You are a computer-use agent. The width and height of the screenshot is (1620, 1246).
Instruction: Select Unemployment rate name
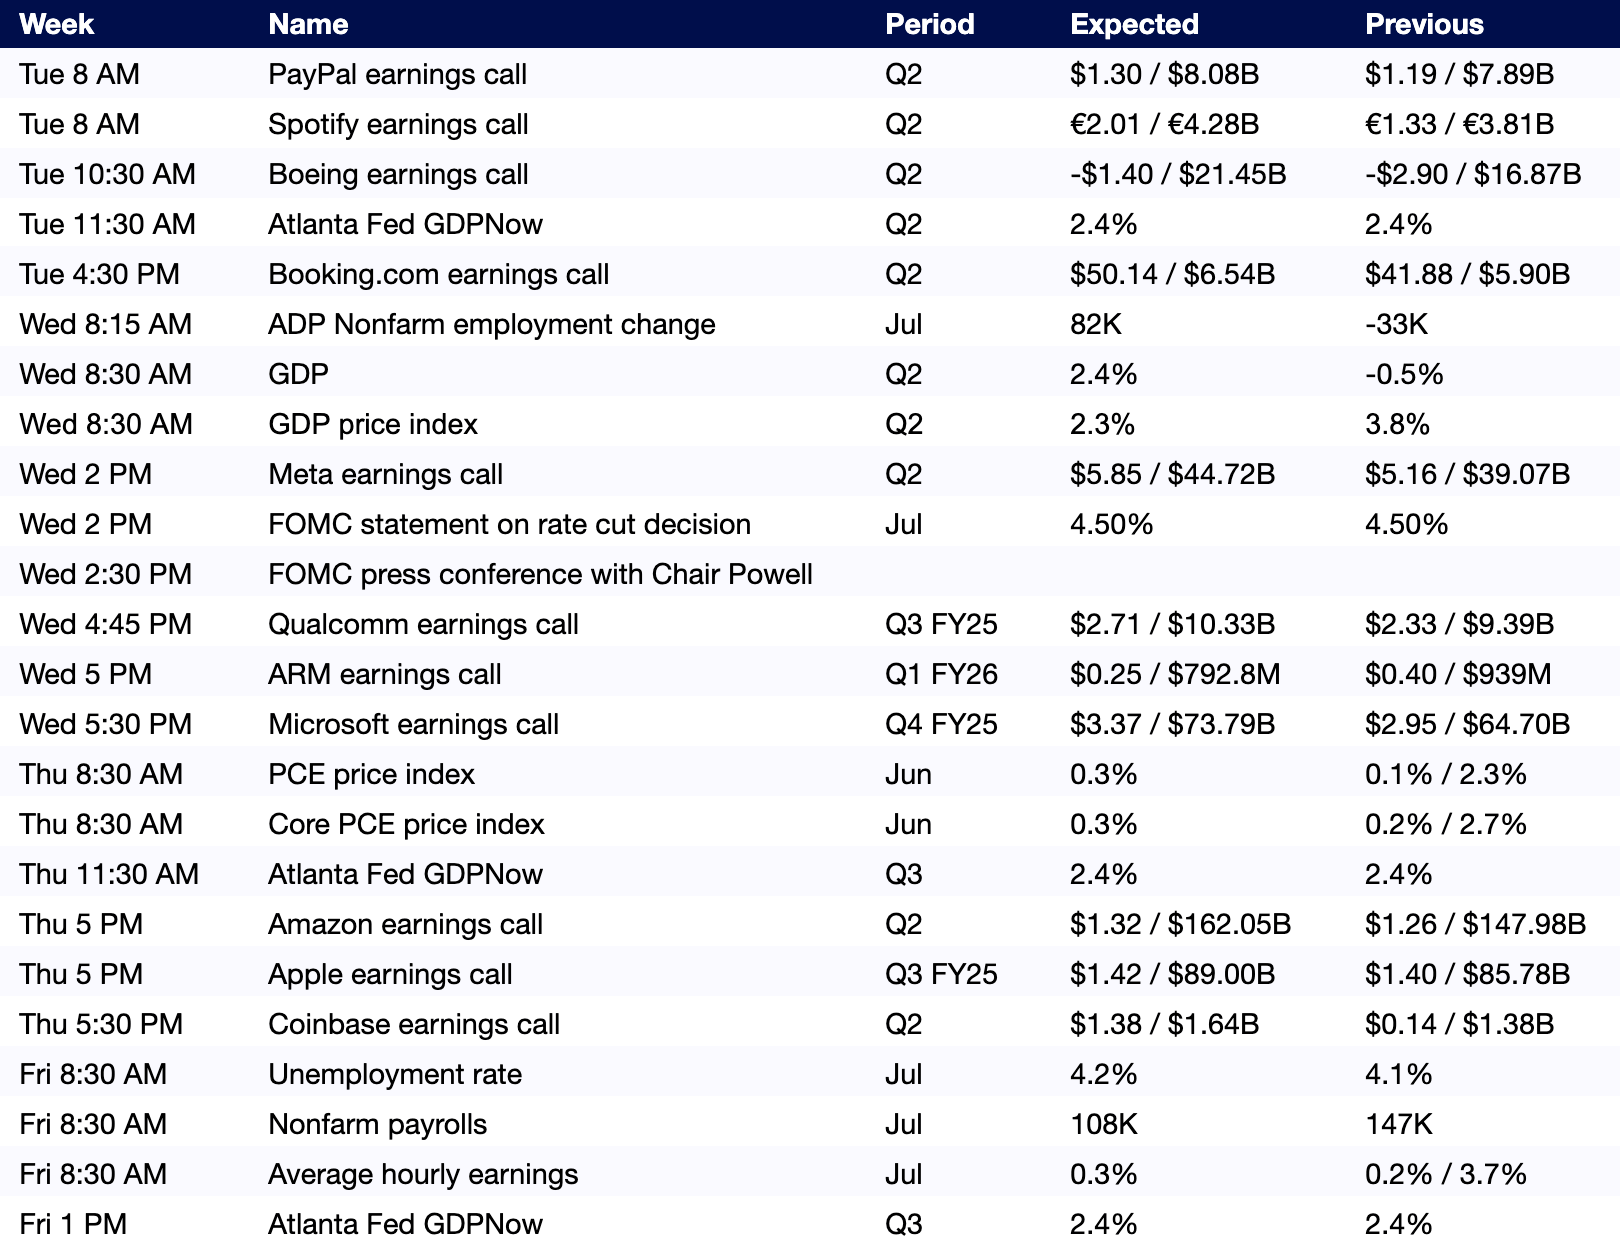click(x=395, y=1074)
